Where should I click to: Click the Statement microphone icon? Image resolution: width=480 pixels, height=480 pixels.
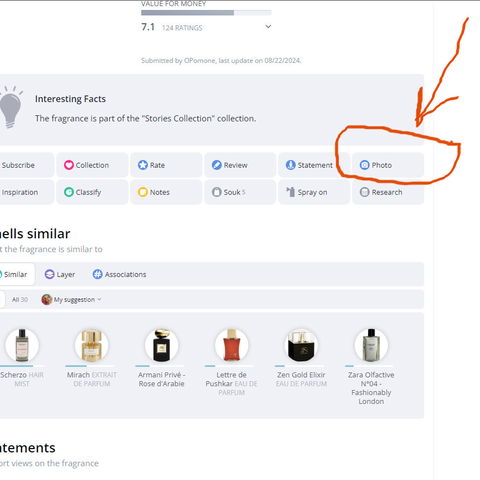click(291, 165)
